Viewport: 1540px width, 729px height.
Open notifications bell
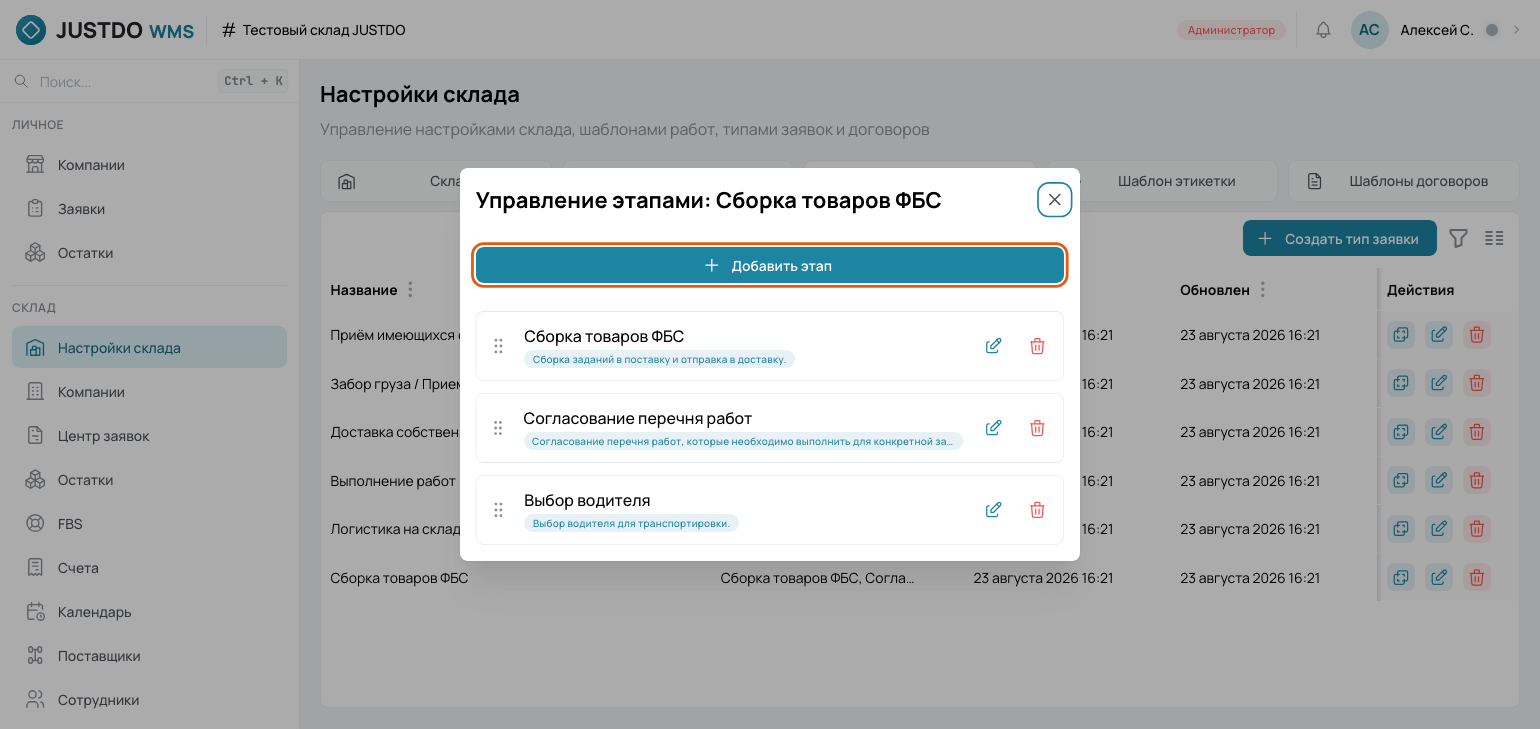1323,30
